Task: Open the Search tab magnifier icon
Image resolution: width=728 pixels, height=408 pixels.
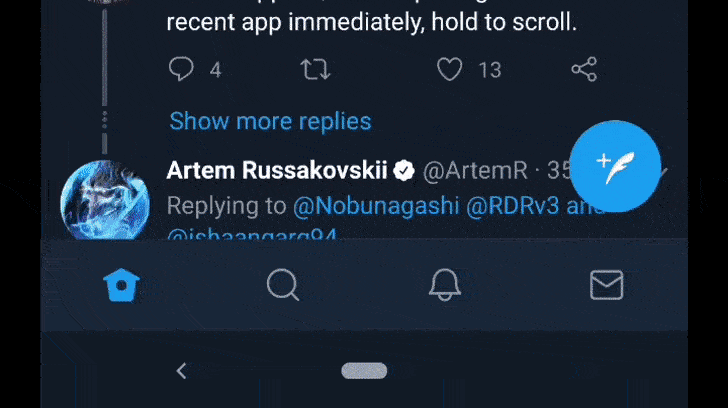Action: (x=283, y=285)
